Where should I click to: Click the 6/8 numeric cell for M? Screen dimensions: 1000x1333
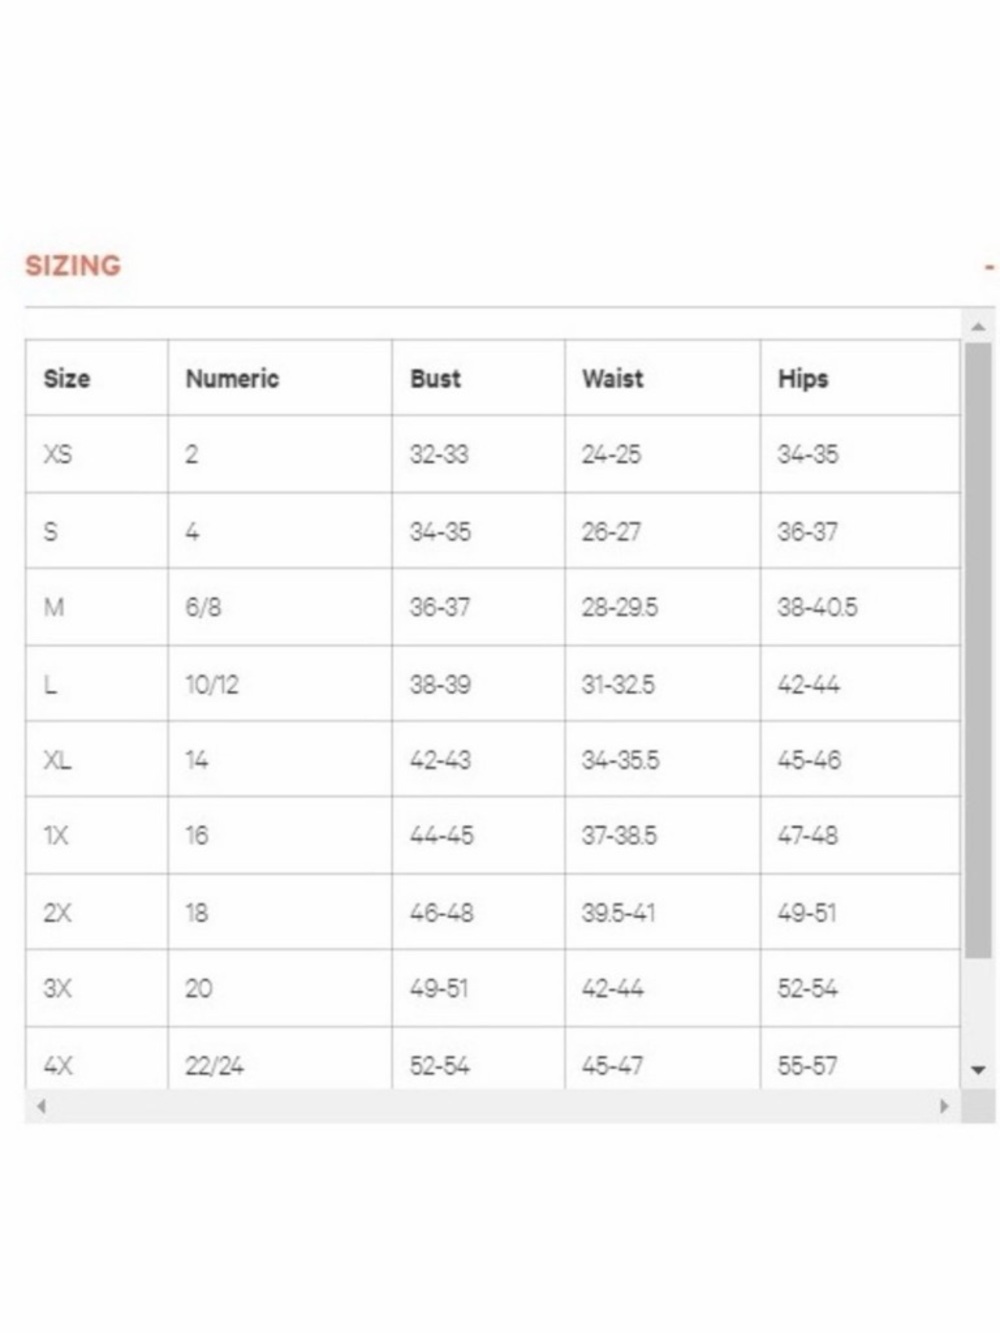pyautogui.click(x=280, y=607)
